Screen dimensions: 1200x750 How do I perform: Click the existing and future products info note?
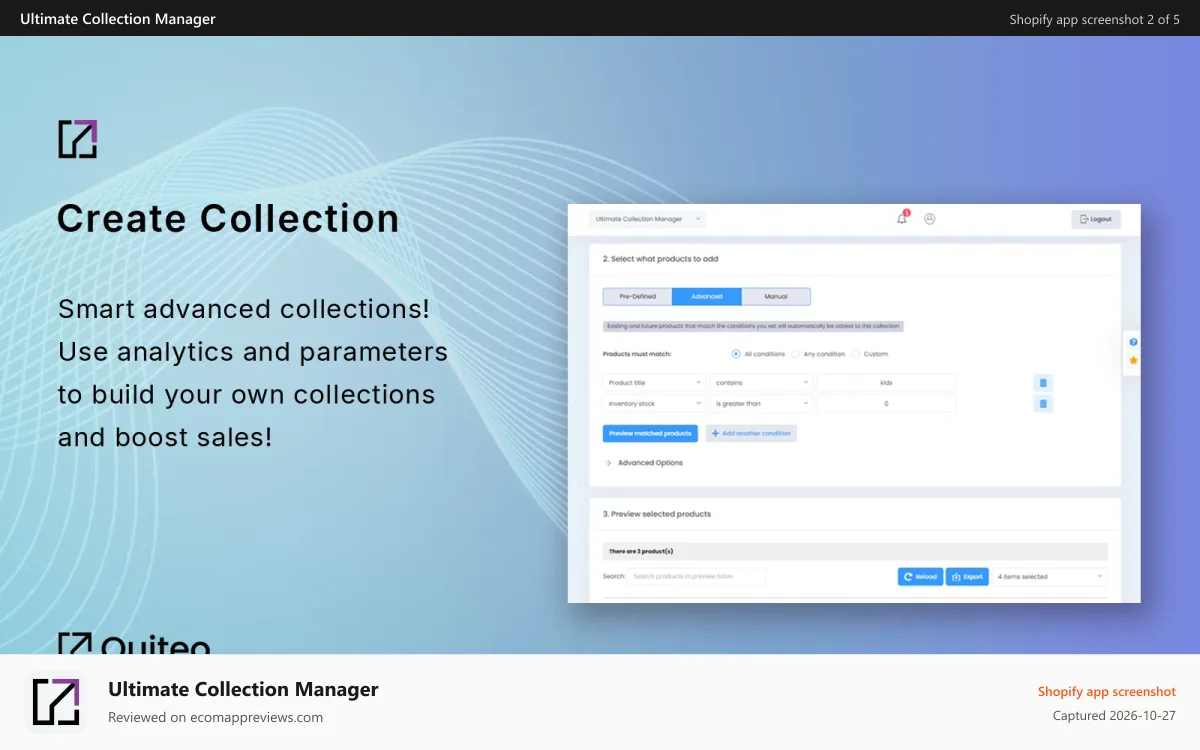(754, 326)
